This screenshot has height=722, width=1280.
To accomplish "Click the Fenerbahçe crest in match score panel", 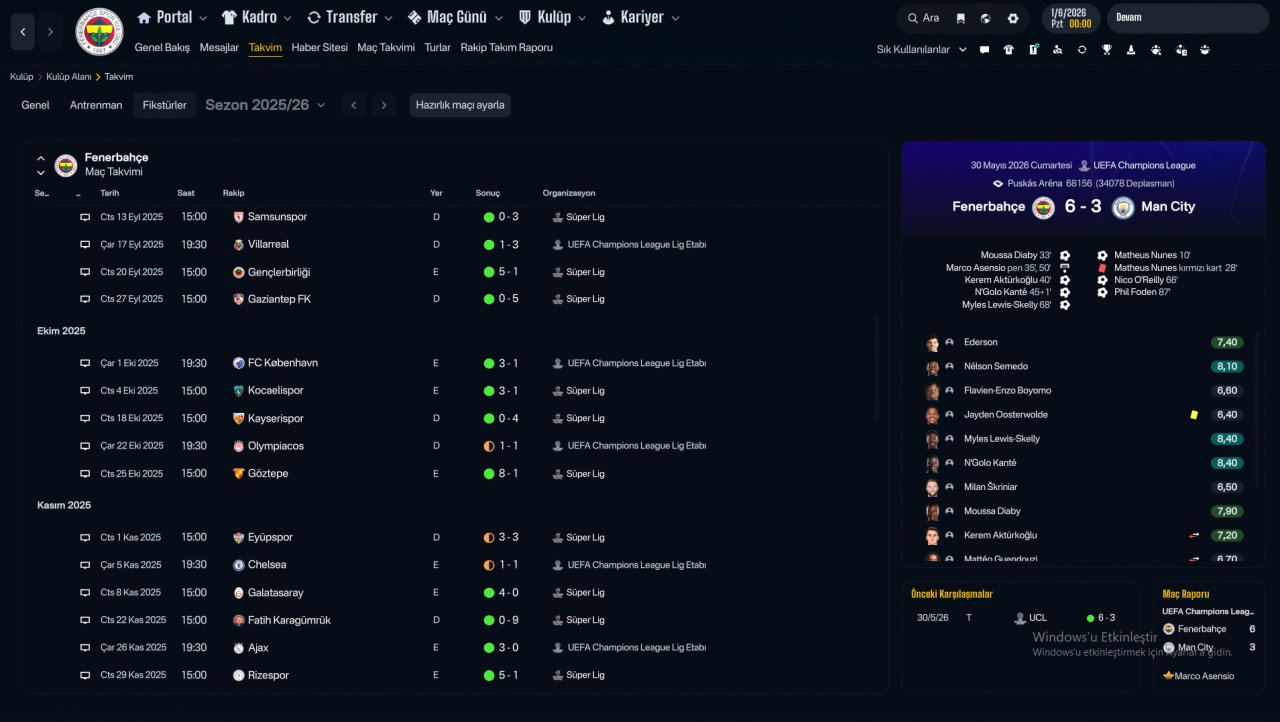I will click(x=1044, y=207).
